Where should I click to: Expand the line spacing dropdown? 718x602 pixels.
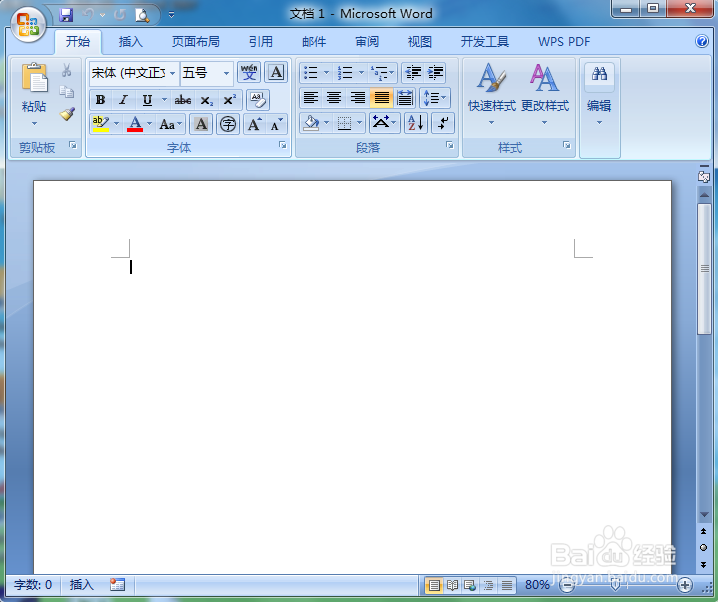(x=435, y=98)
